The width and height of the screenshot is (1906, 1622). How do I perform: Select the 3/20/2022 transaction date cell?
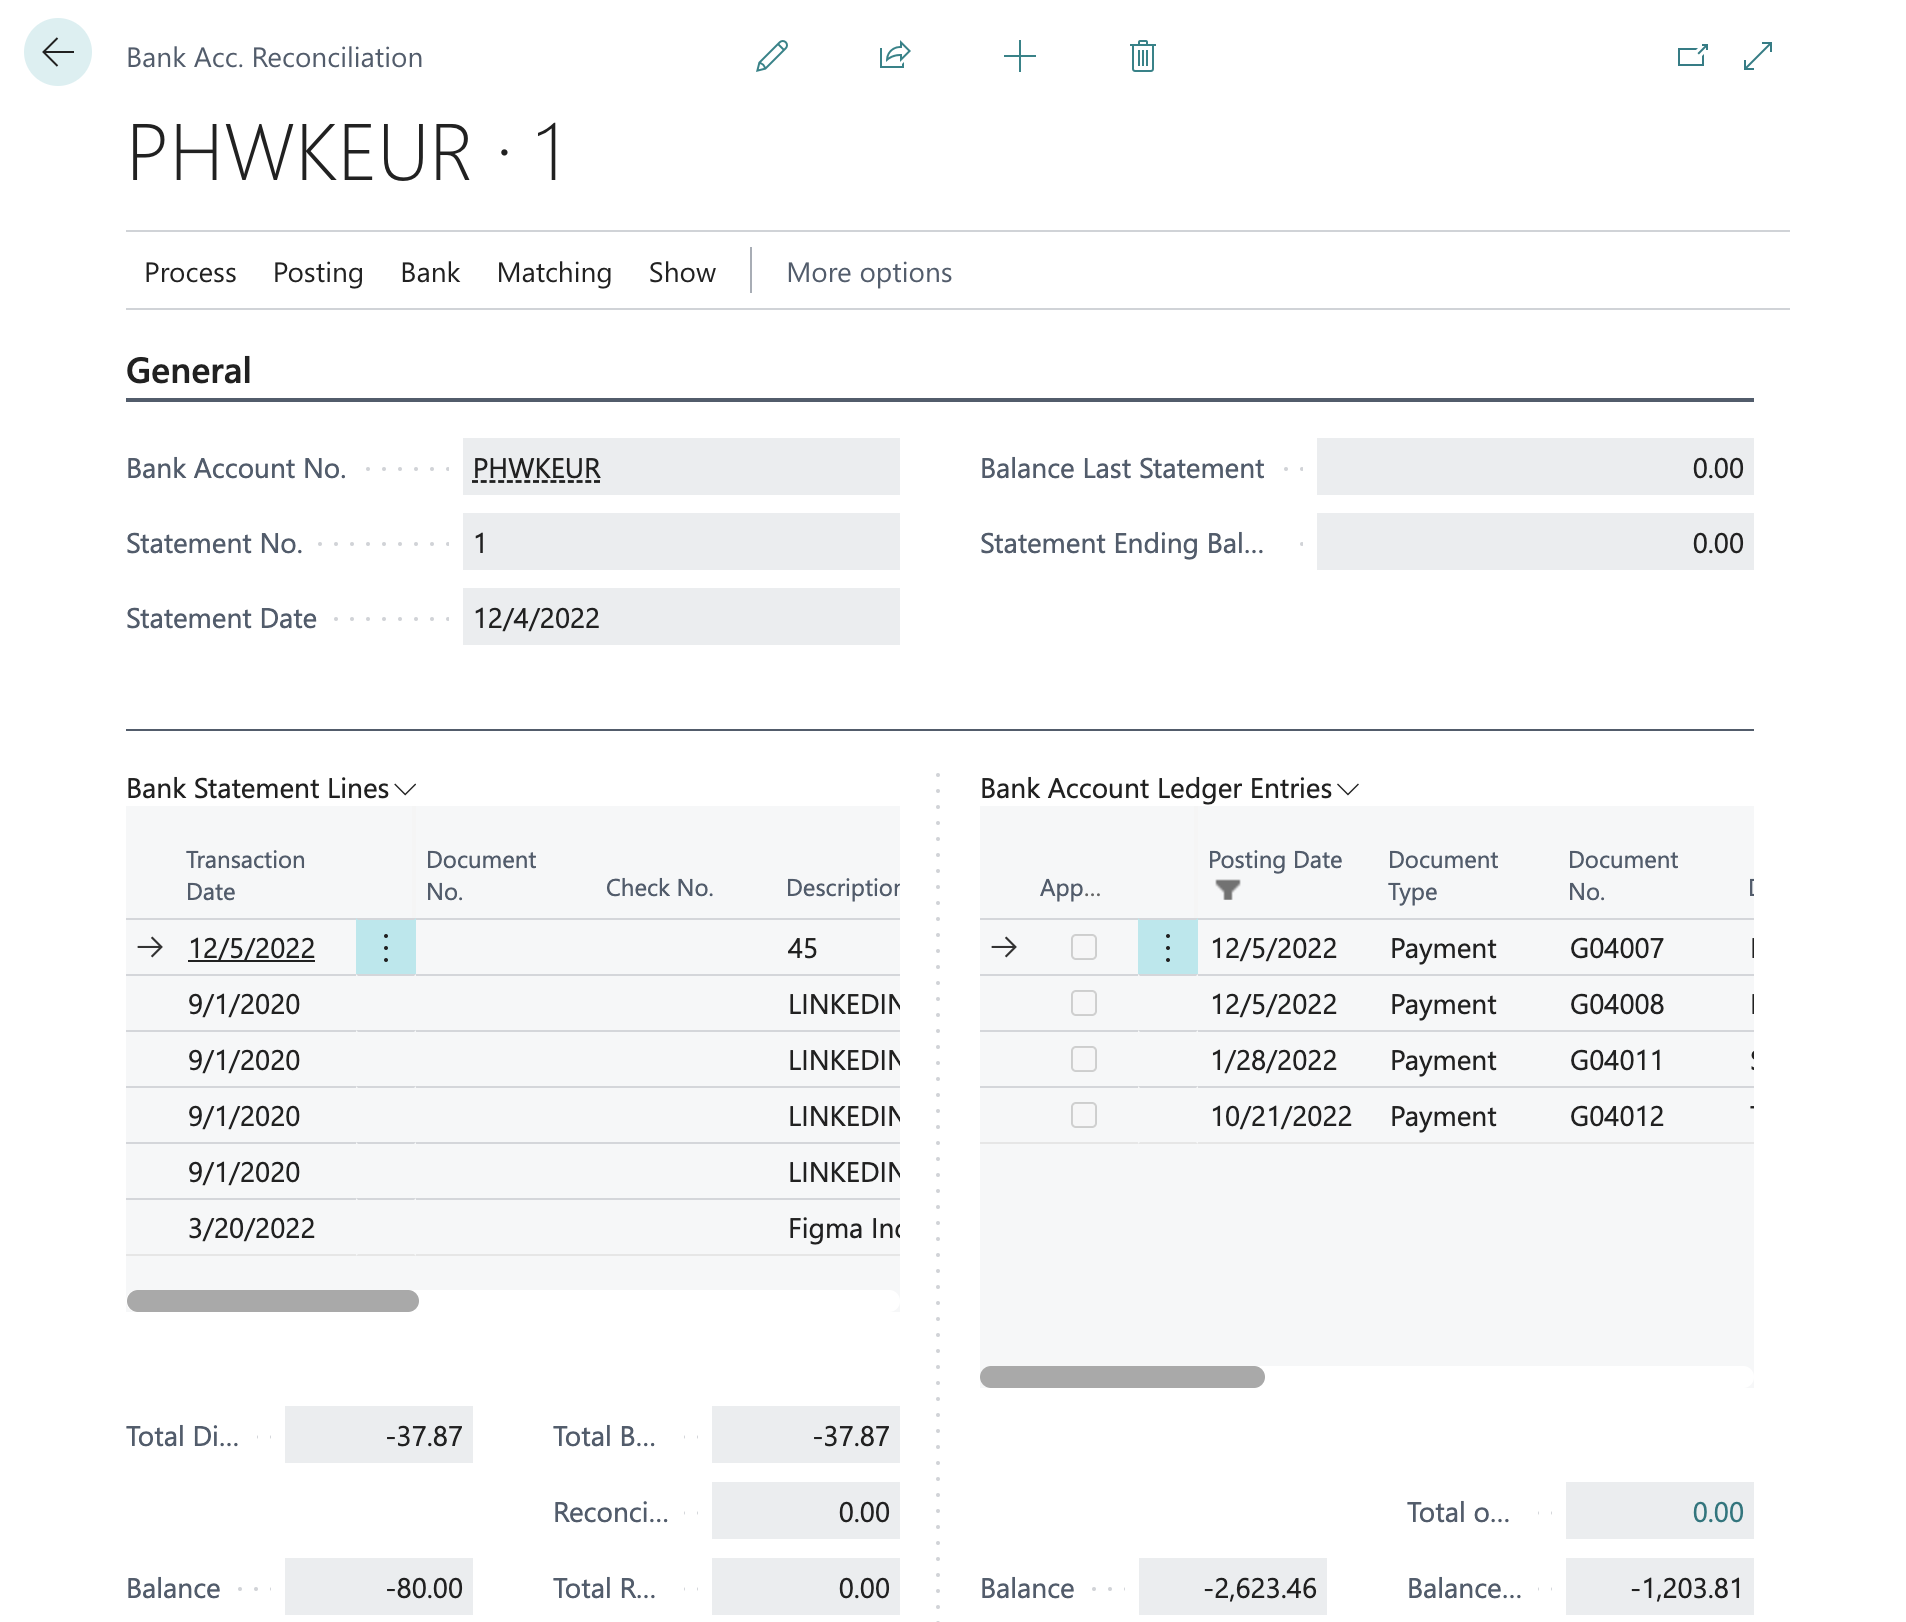pos(251,1228)
